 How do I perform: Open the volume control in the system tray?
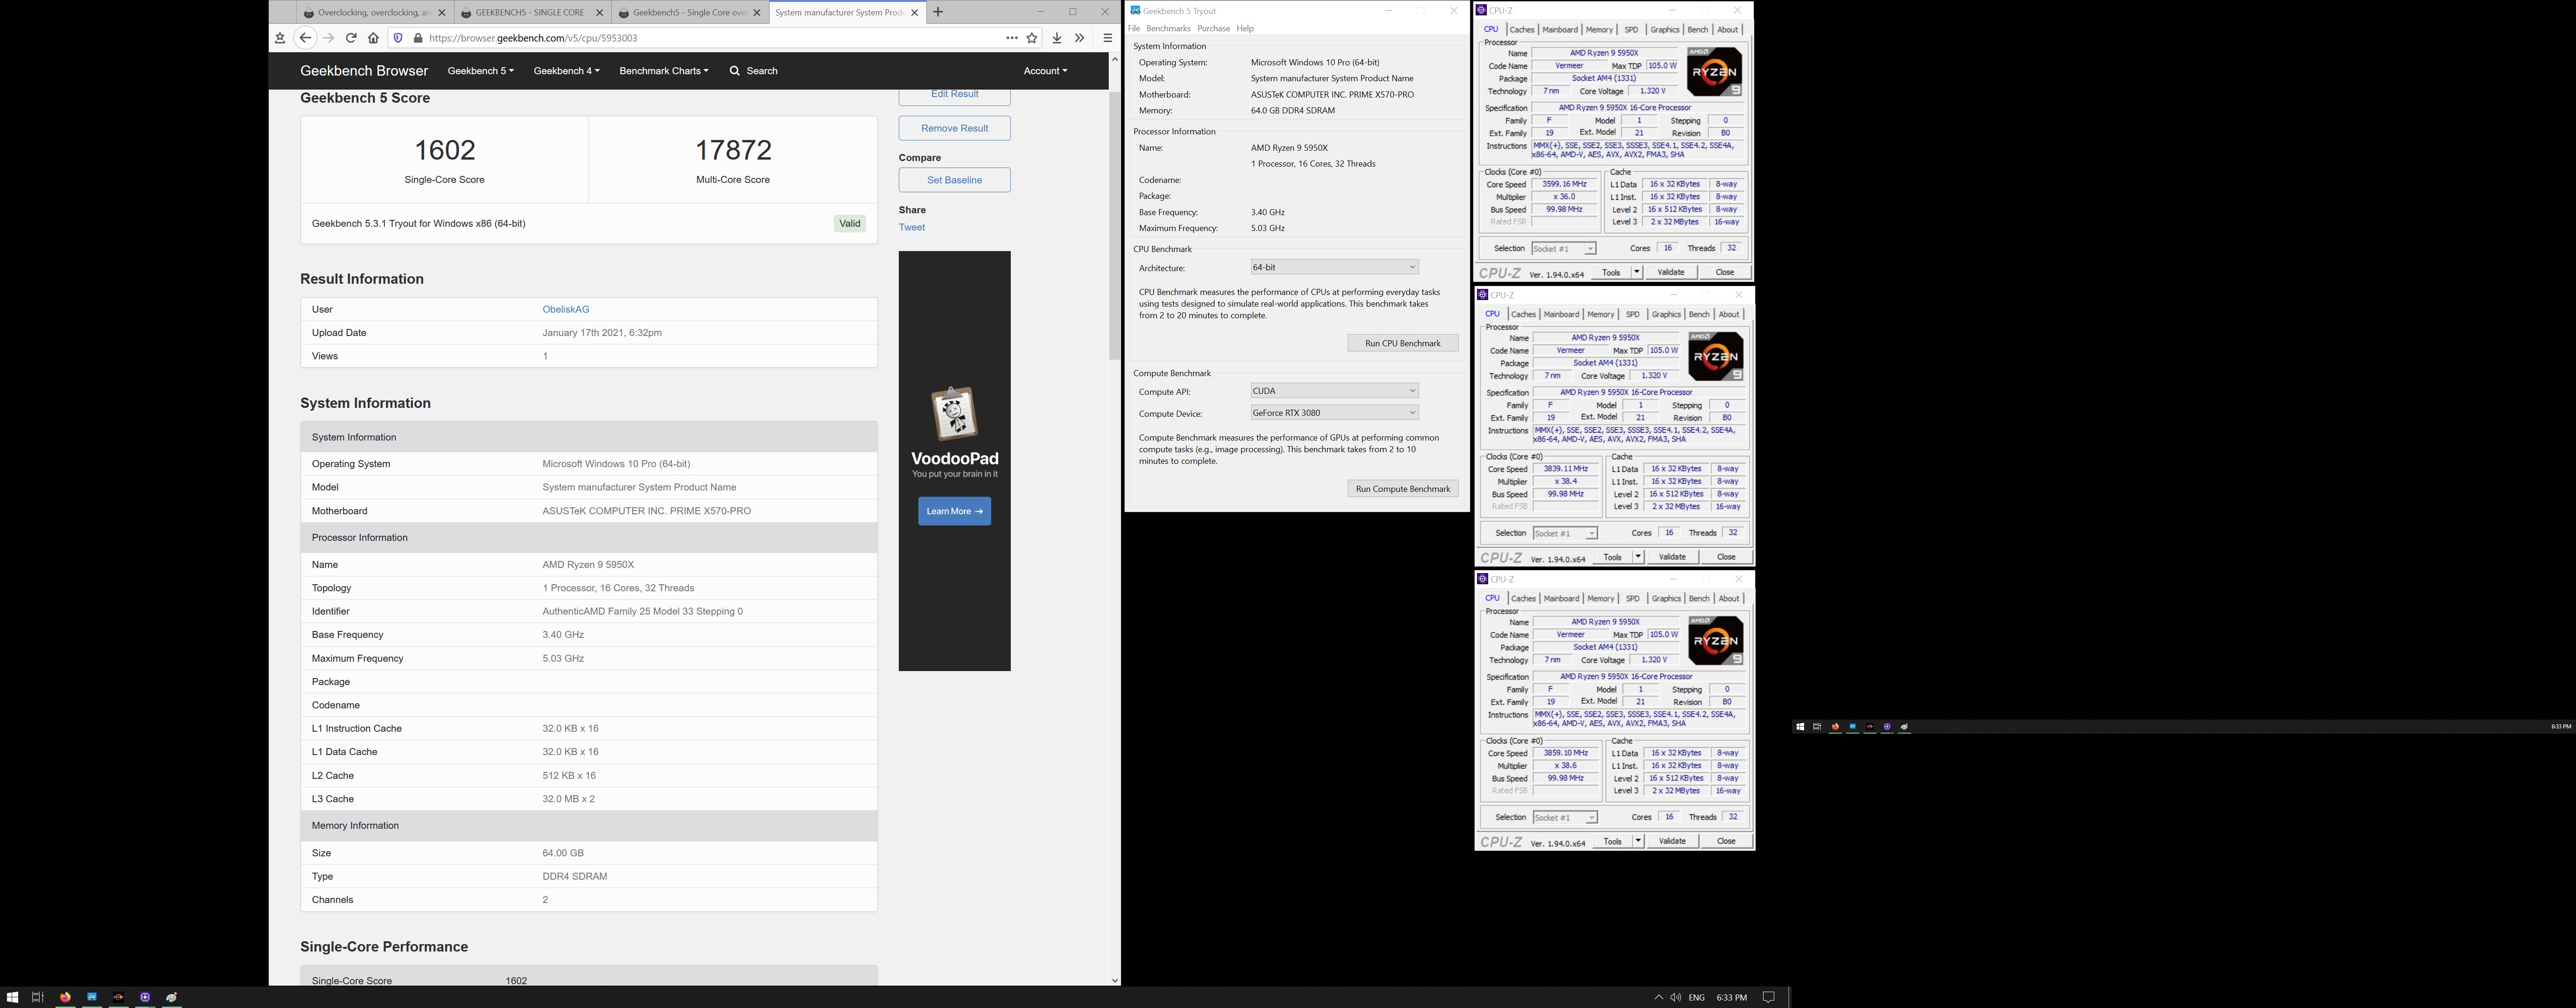1675,997
